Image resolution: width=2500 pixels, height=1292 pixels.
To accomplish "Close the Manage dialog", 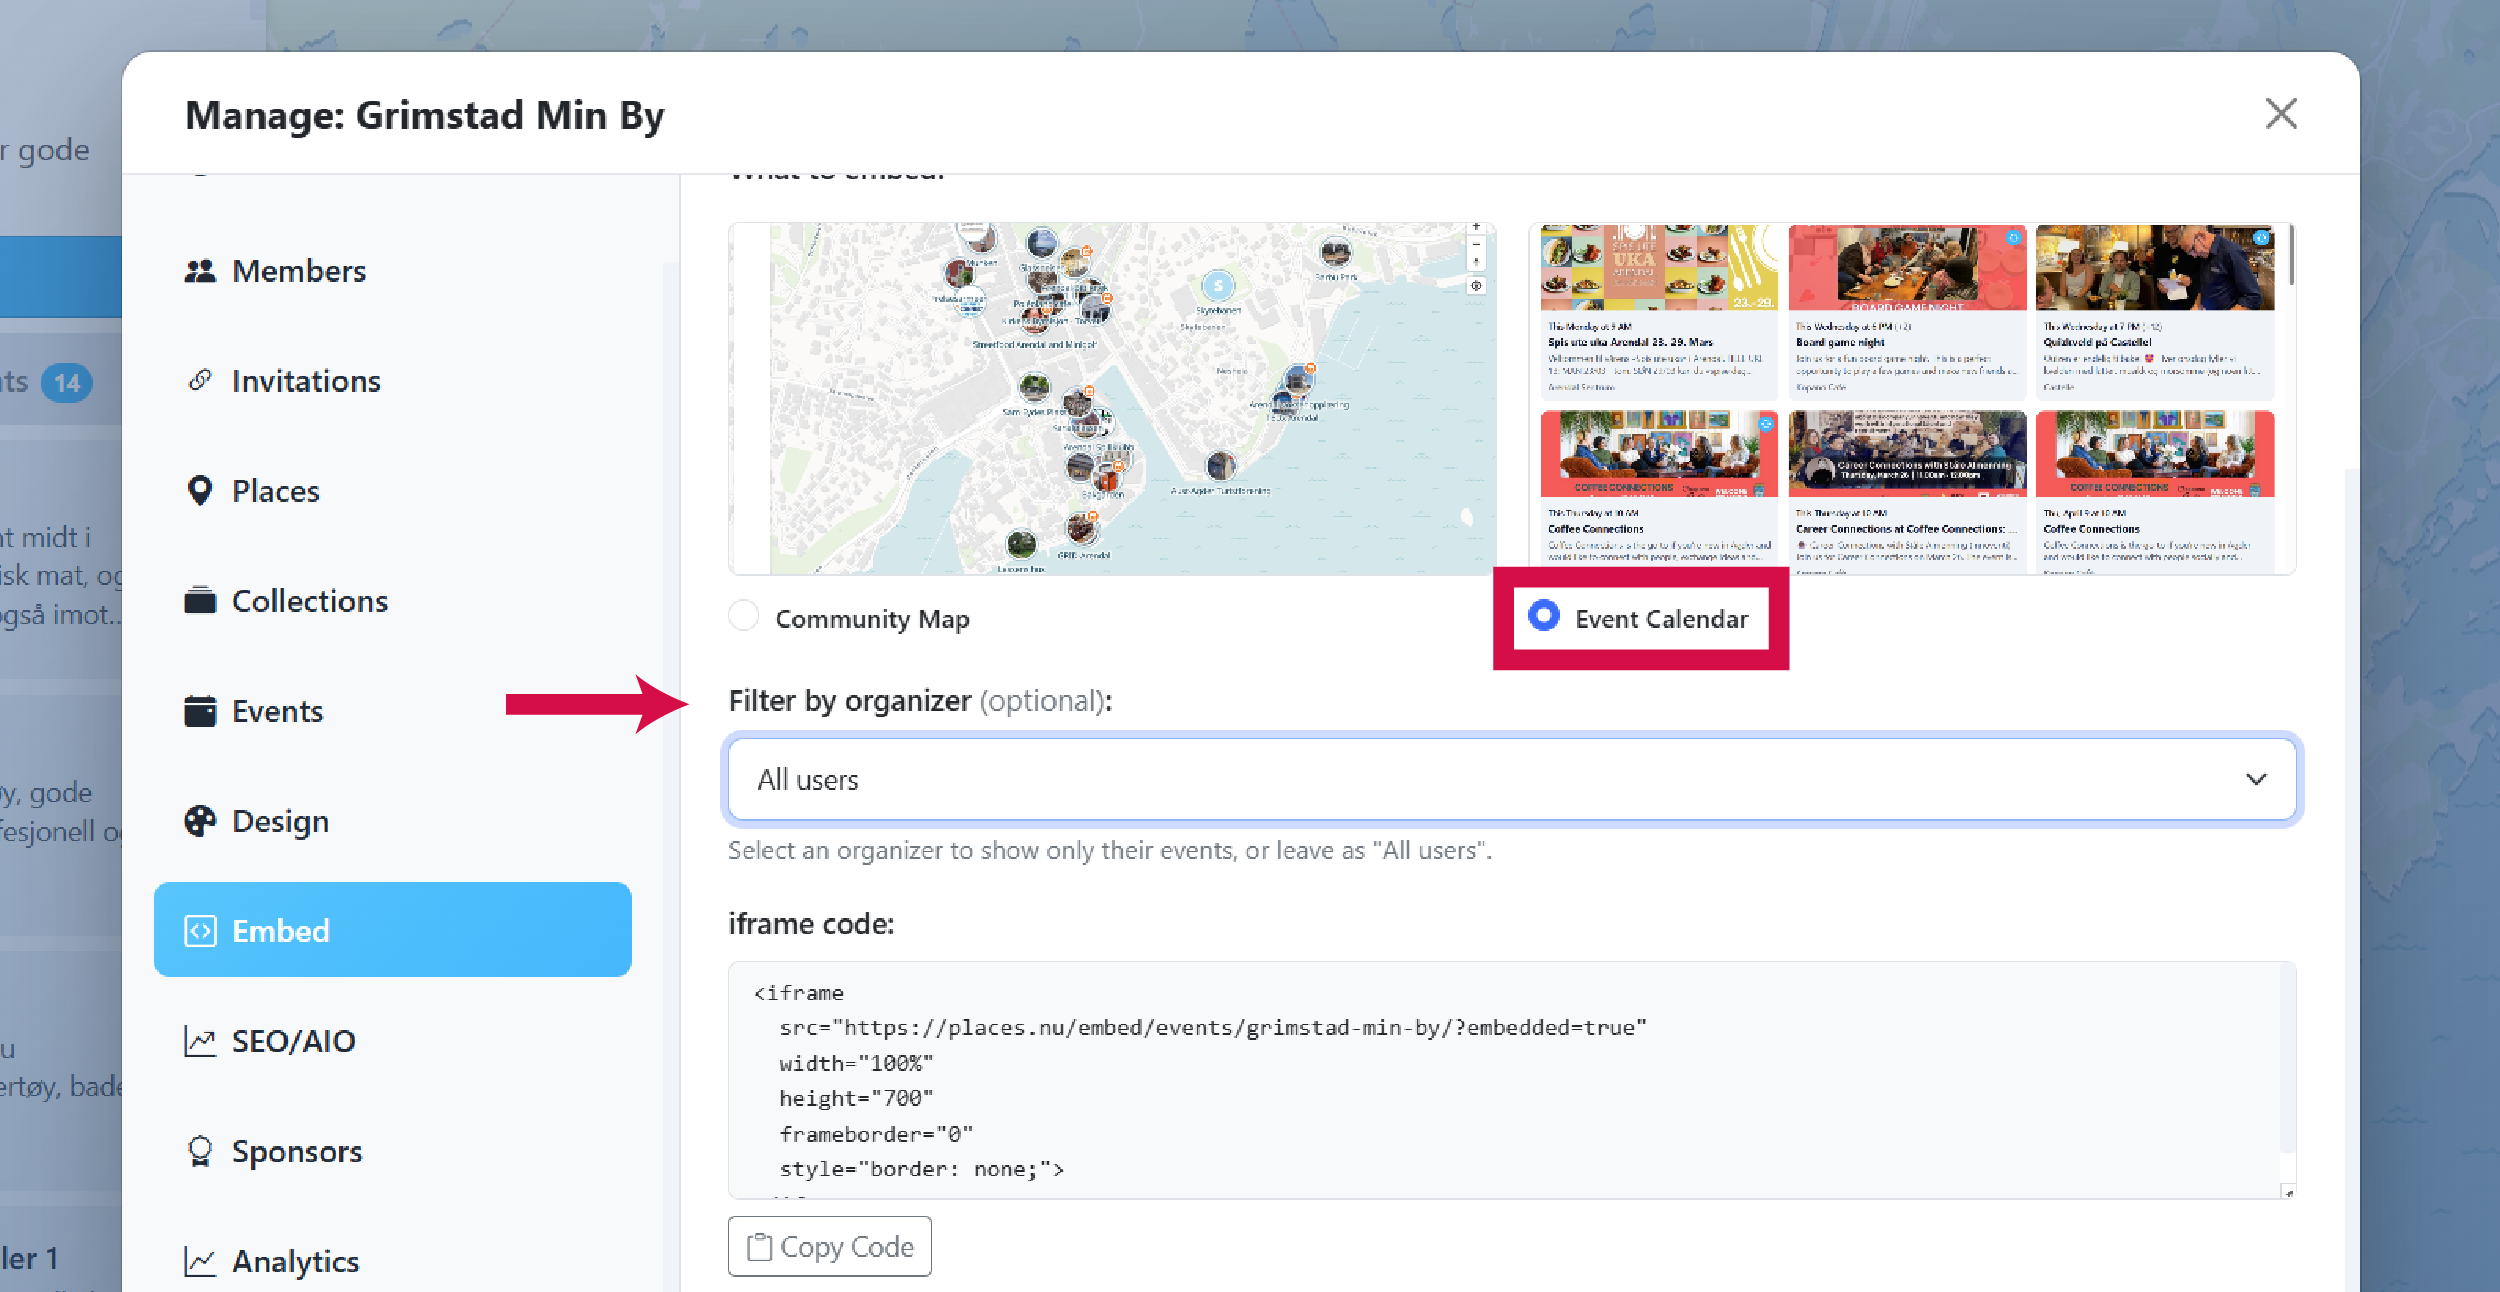I will pos(2281,114).
